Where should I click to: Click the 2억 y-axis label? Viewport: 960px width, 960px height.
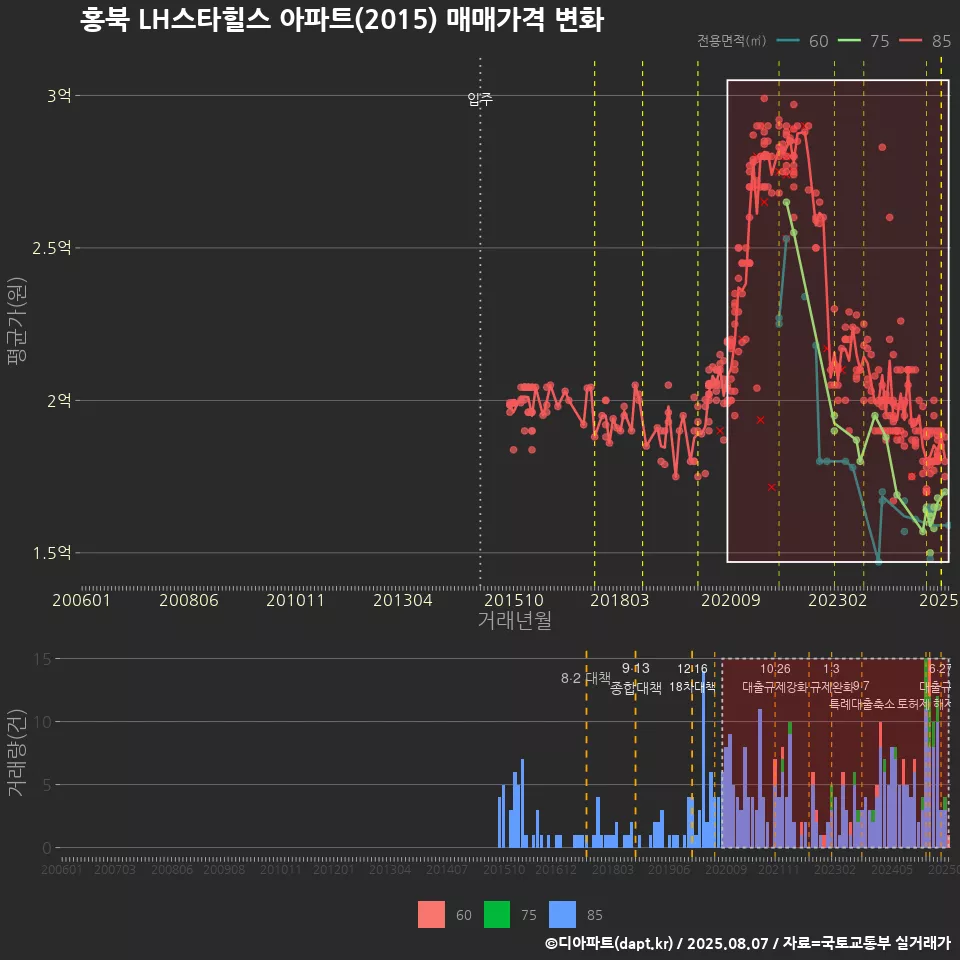[59, 400]
